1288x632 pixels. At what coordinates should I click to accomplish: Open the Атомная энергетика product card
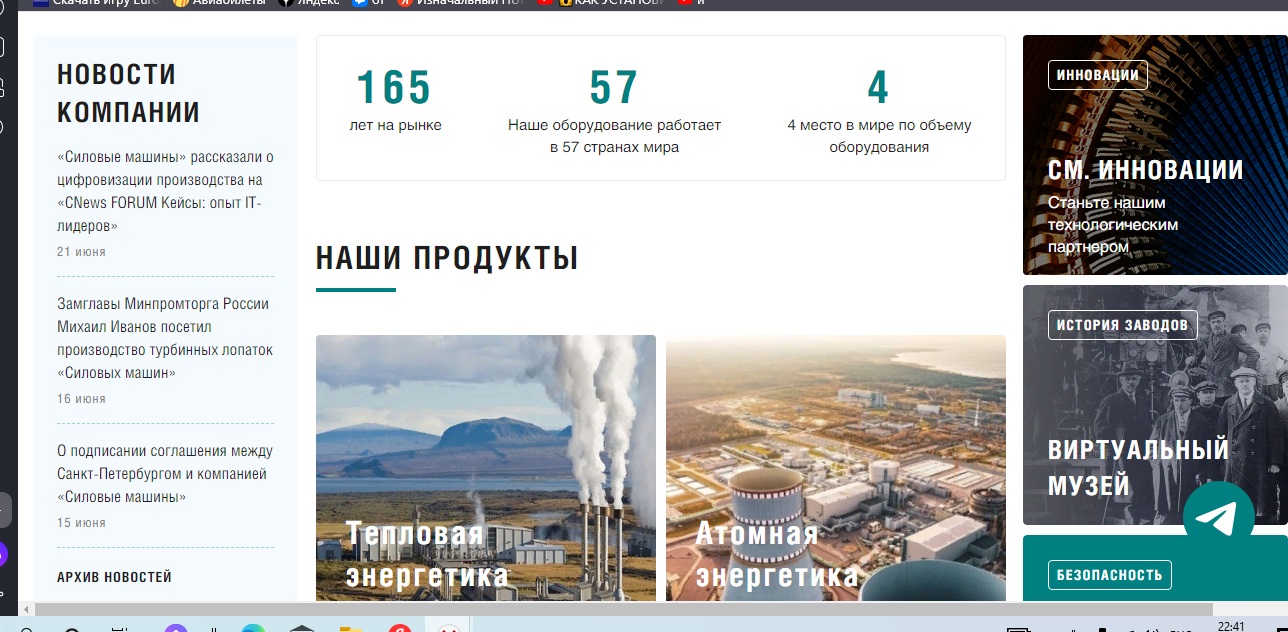coord(836,468)
